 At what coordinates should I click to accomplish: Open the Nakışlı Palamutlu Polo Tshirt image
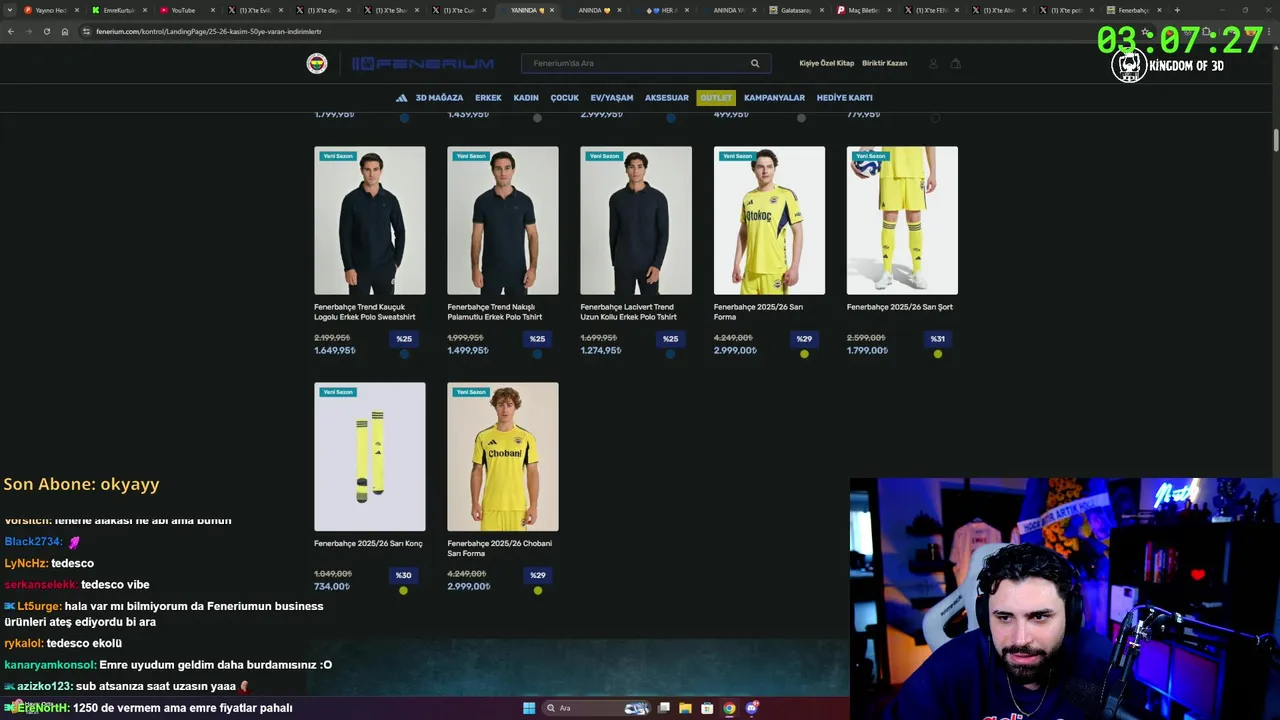click(503, 221)
